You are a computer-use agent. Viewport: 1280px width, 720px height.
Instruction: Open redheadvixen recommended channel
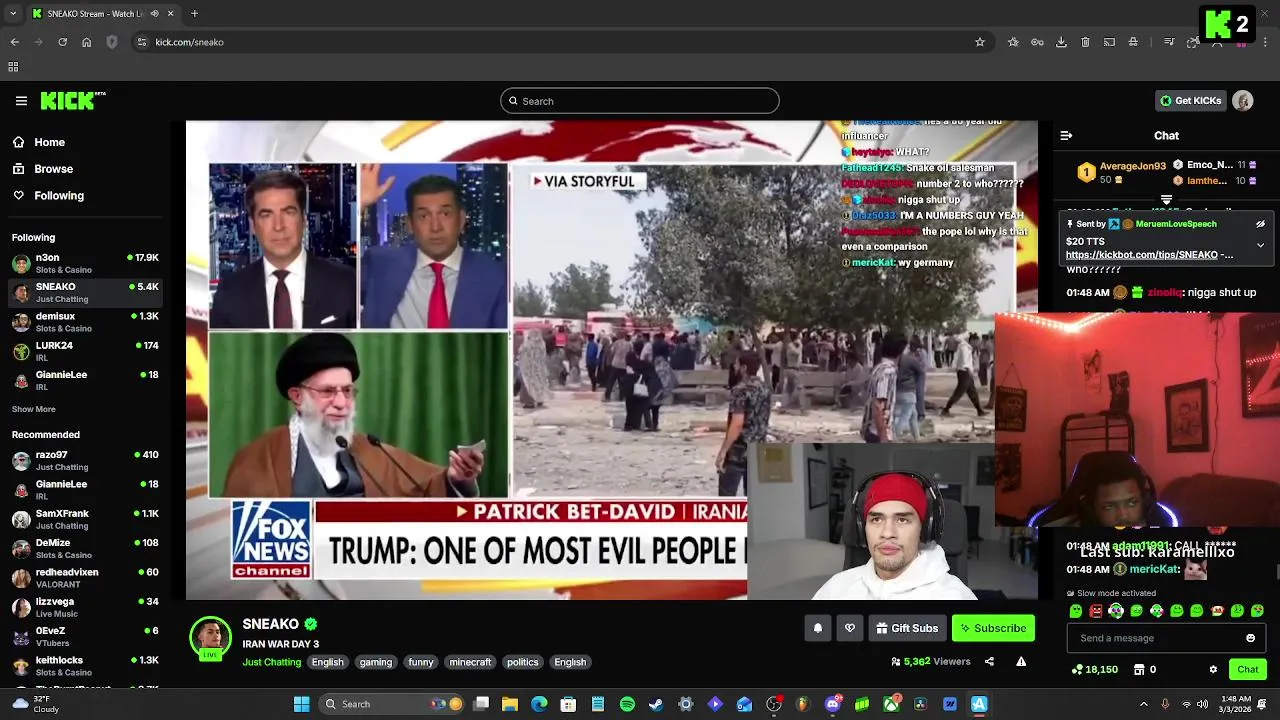[x=85, y=578]
